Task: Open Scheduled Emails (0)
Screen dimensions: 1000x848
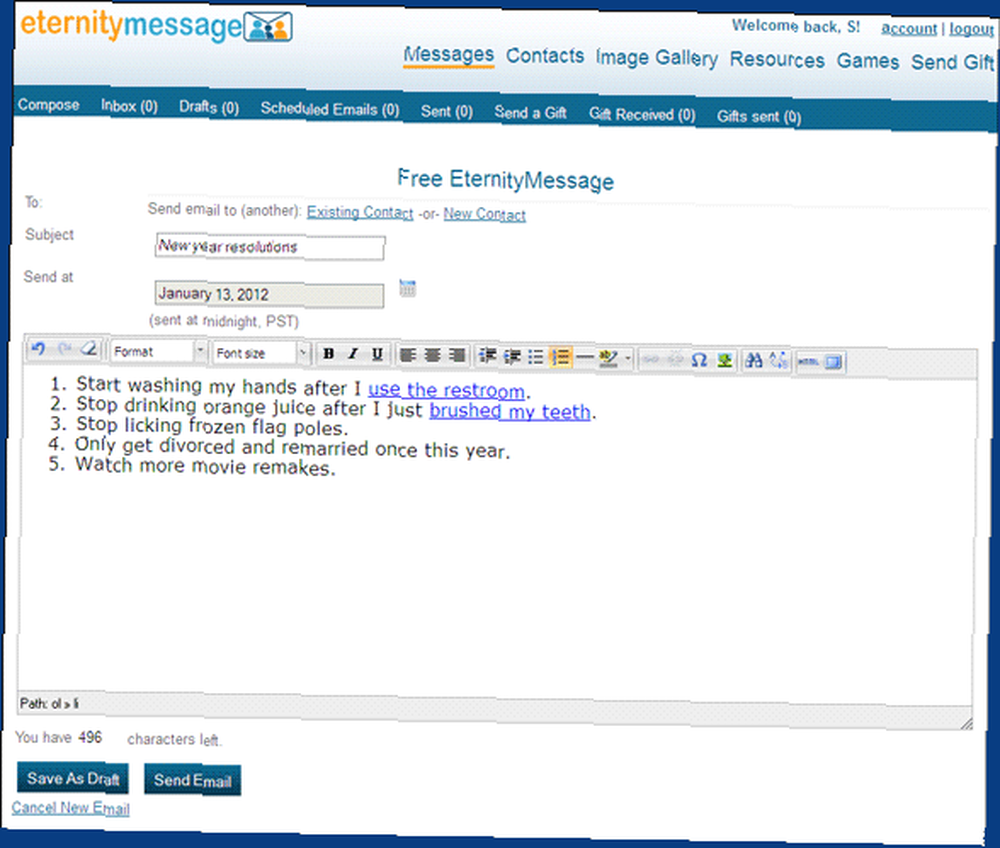Action: tap(330, 109)
